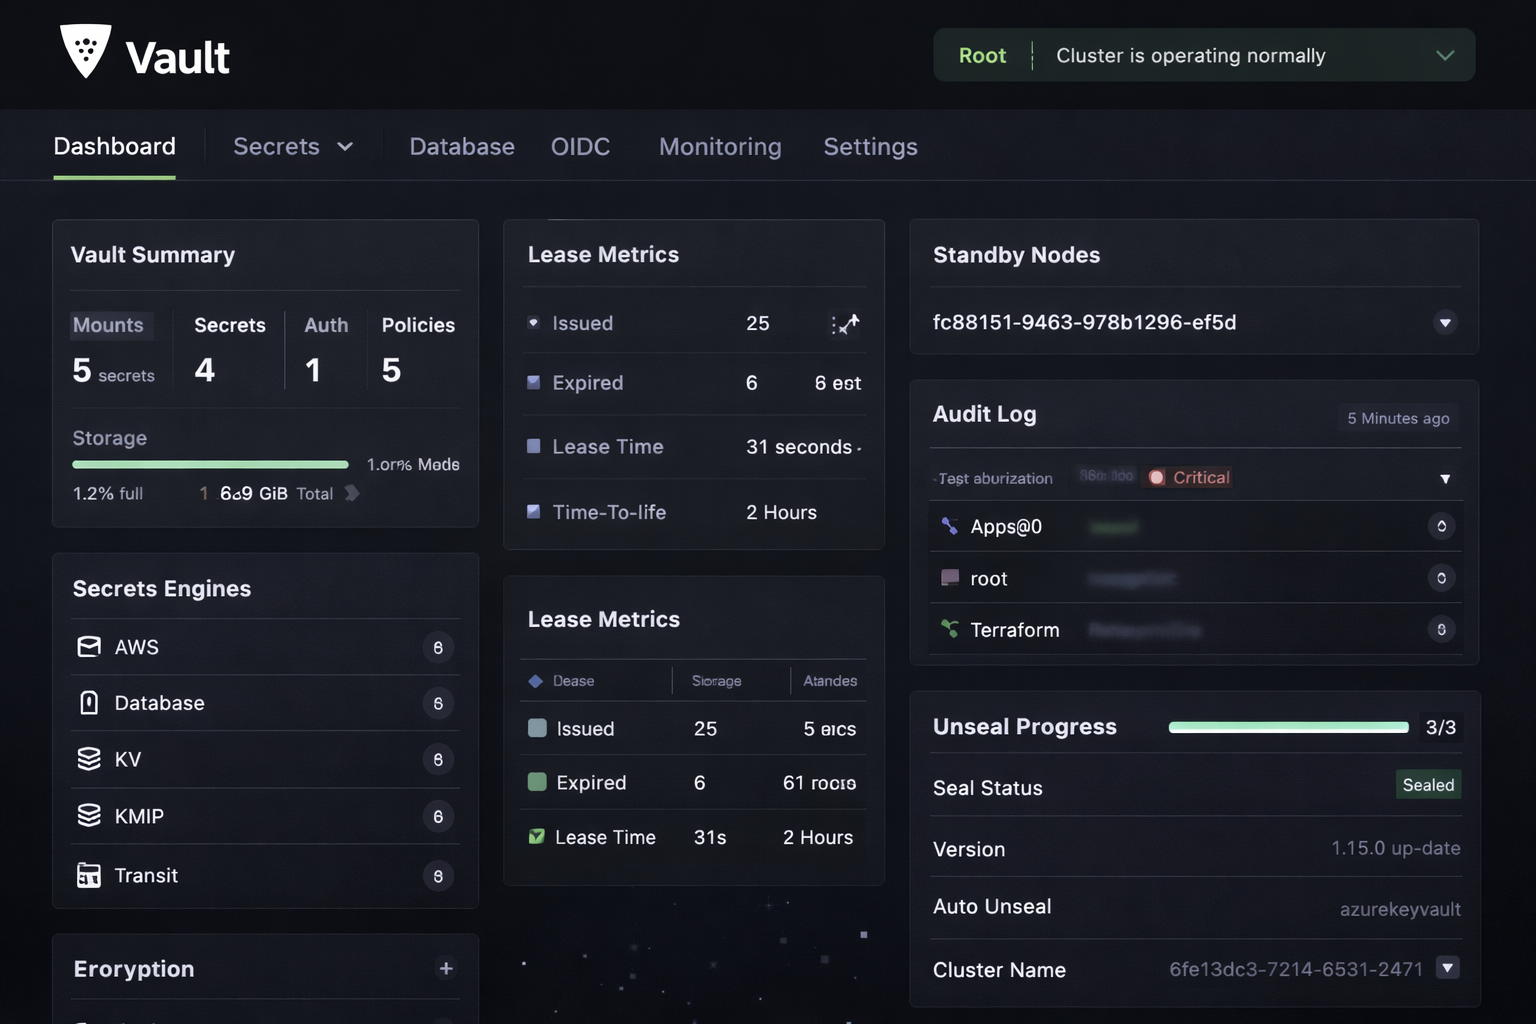Viewport: 1536px width, 1024px height.
Task: Click the Root namespace label
Action: click(x=982, y=55)
